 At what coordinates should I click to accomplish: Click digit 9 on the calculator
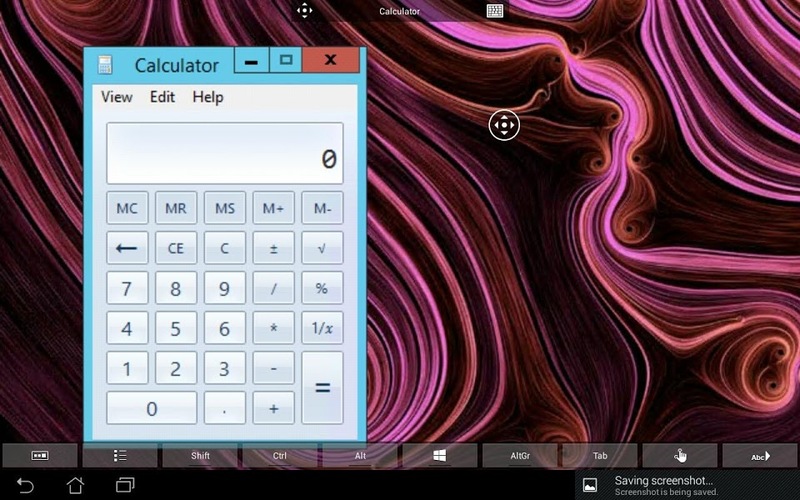tap(224, 288)
